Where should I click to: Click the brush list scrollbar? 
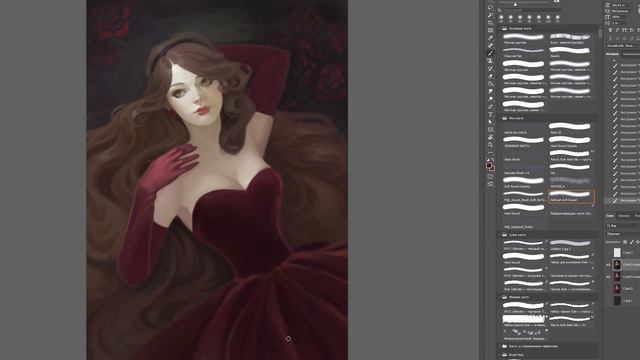point(600,33)
